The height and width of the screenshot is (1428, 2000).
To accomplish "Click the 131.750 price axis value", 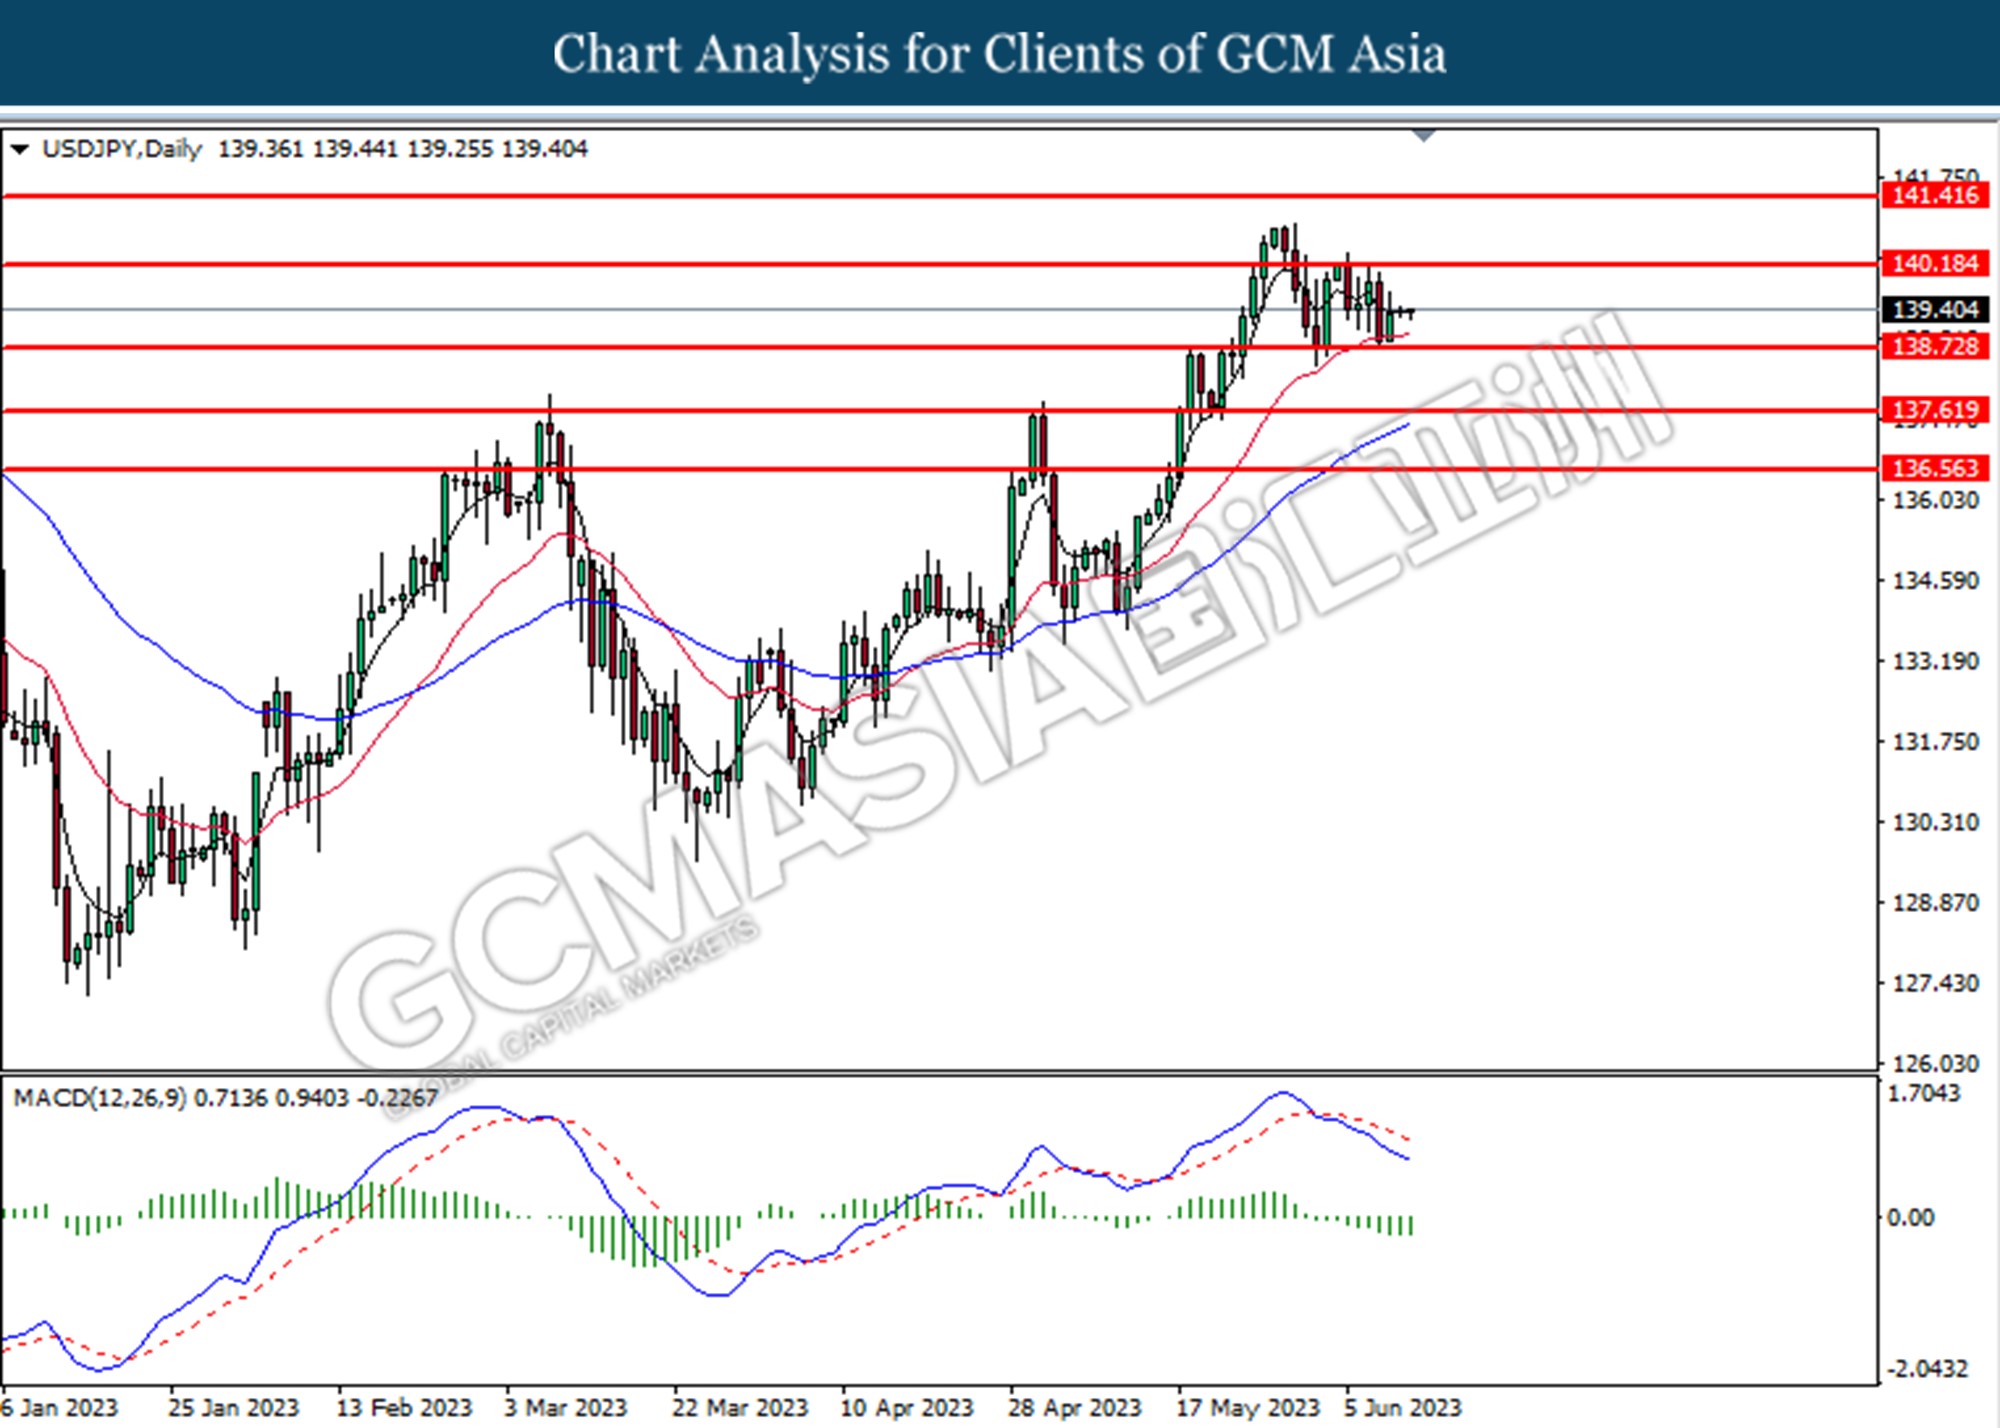I will pyautogui.click(x=1935, y=742).
